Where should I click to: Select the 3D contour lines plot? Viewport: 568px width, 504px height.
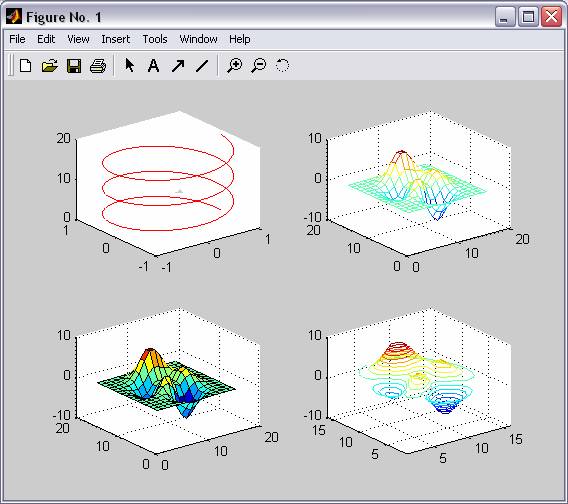(417, 377)
